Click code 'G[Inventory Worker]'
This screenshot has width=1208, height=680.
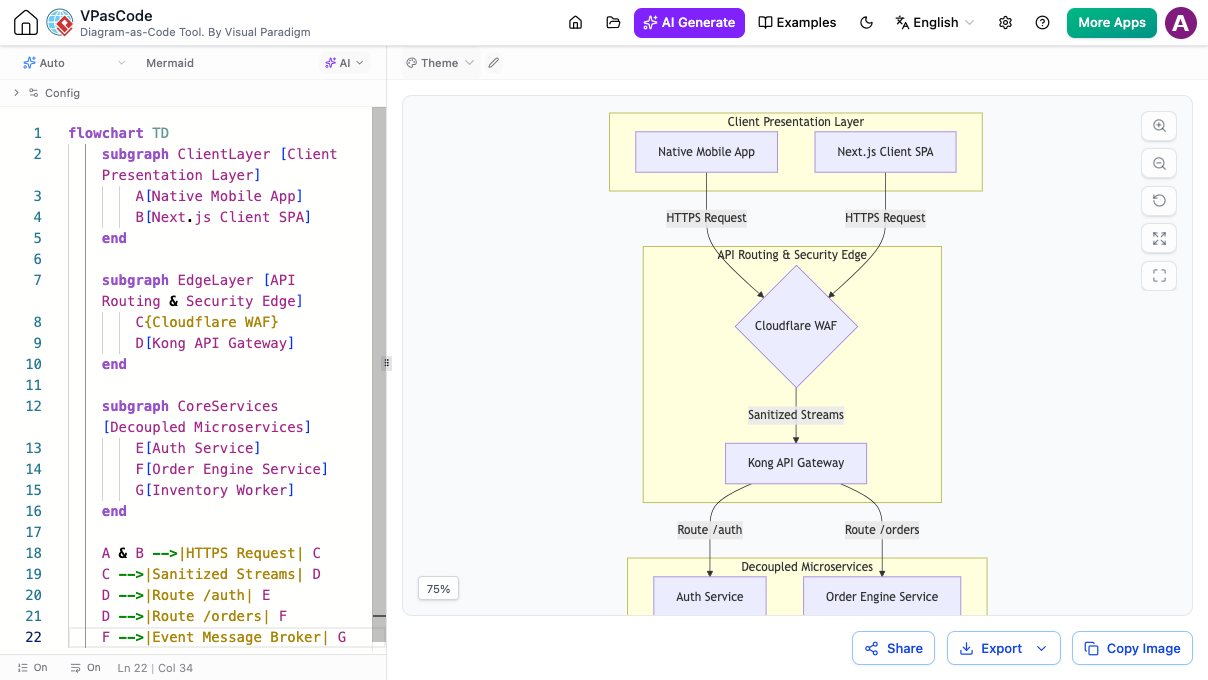tap(215, 490)
